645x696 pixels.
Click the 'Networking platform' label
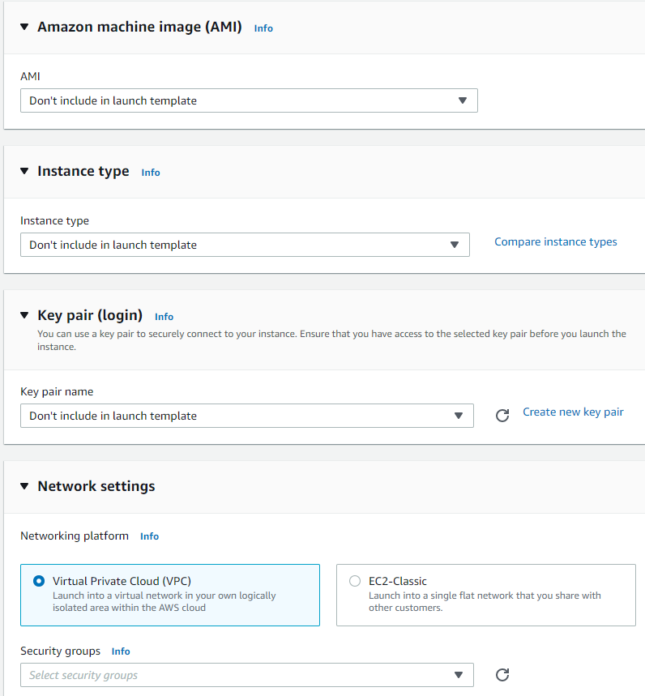(x=75, y=536)
